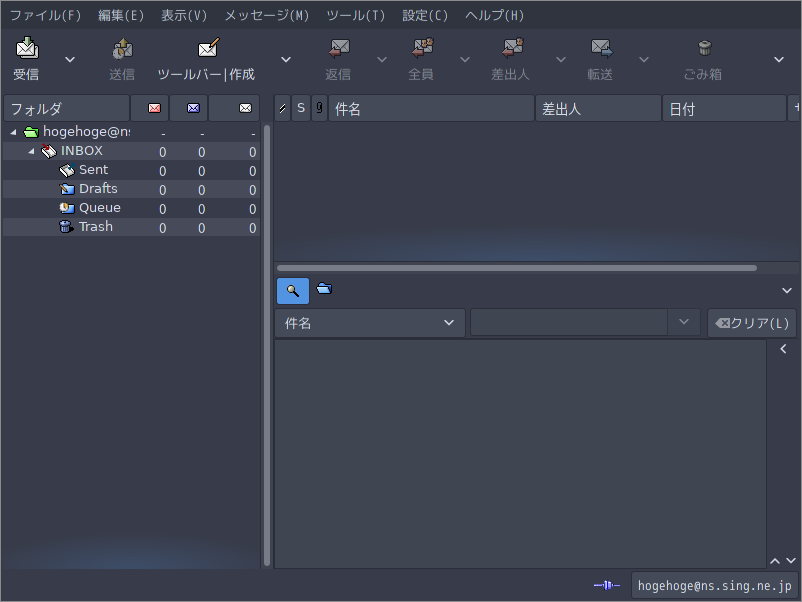The height and width of the screenshot is (602, 802).
Task: Collapse the hogehoge account tree node
Action: tap(14, 132)
